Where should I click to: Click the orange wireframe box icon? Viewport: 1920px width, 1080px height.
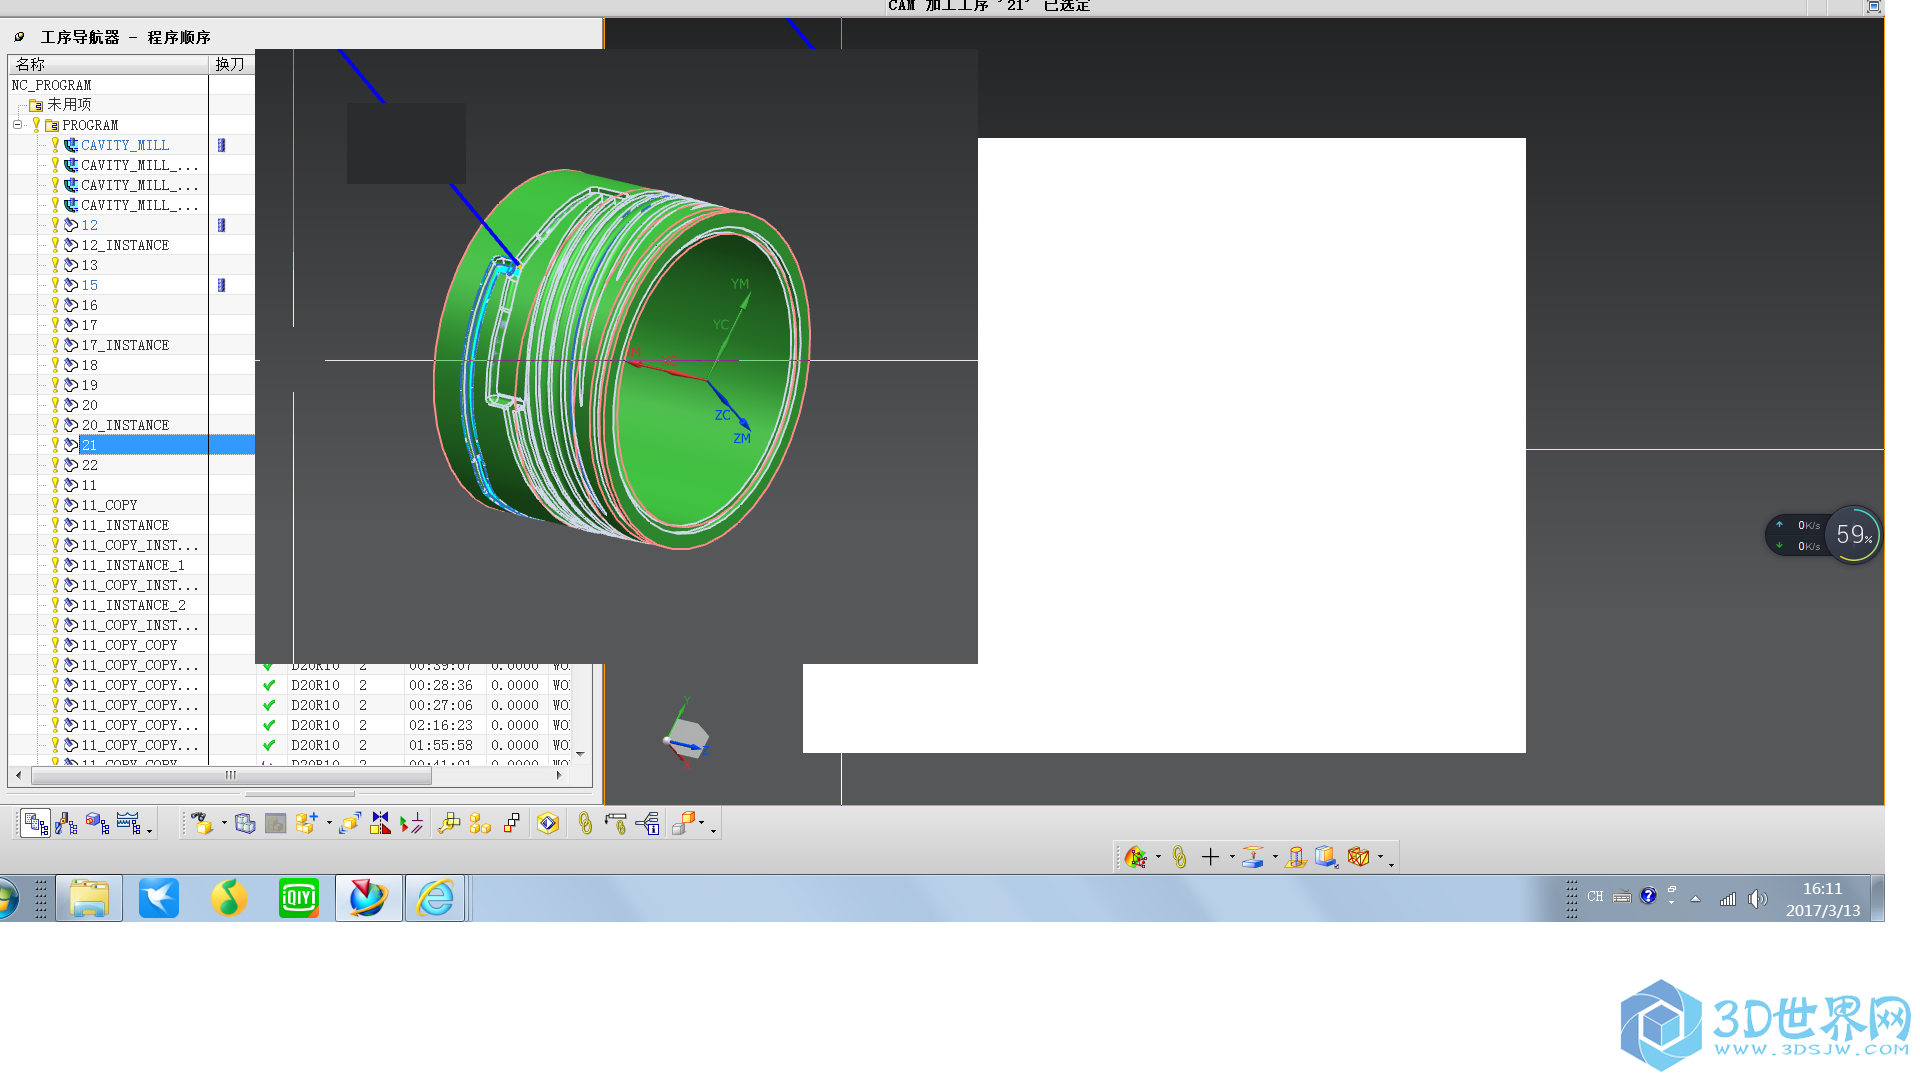point(1358,857)
